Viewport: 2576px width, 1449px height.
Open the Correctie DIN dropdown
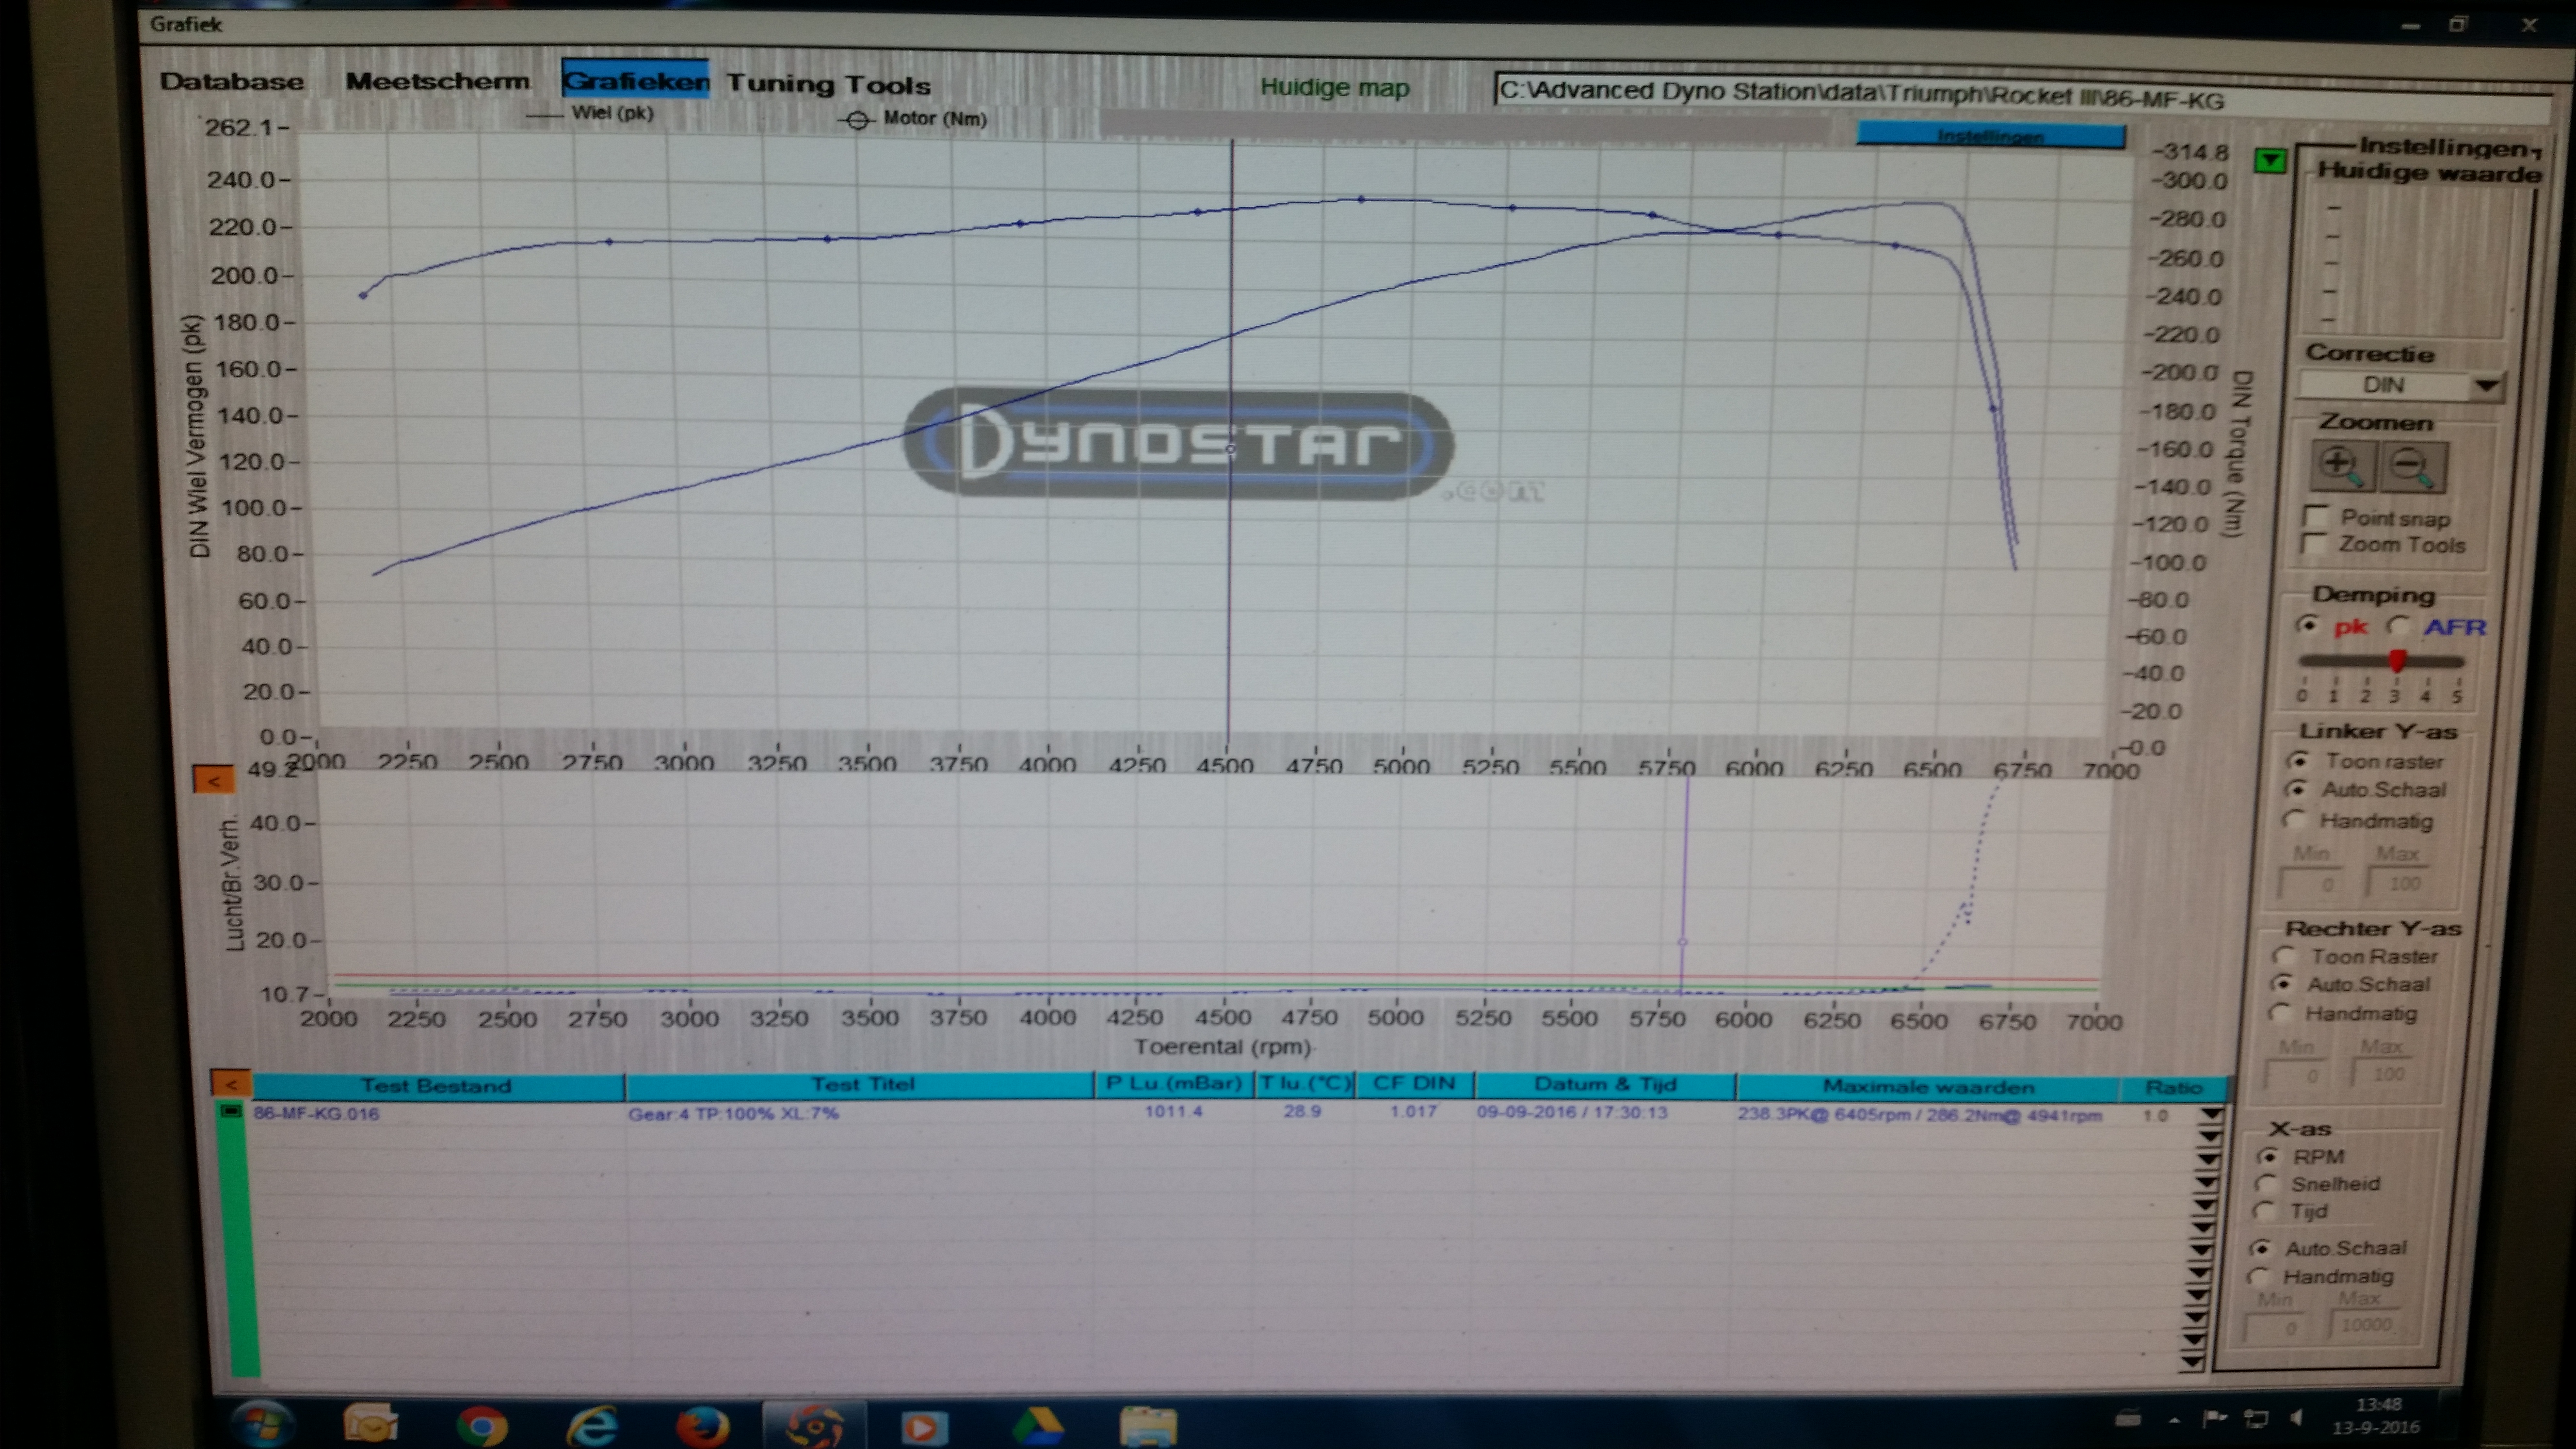[x=2487, y=385]
